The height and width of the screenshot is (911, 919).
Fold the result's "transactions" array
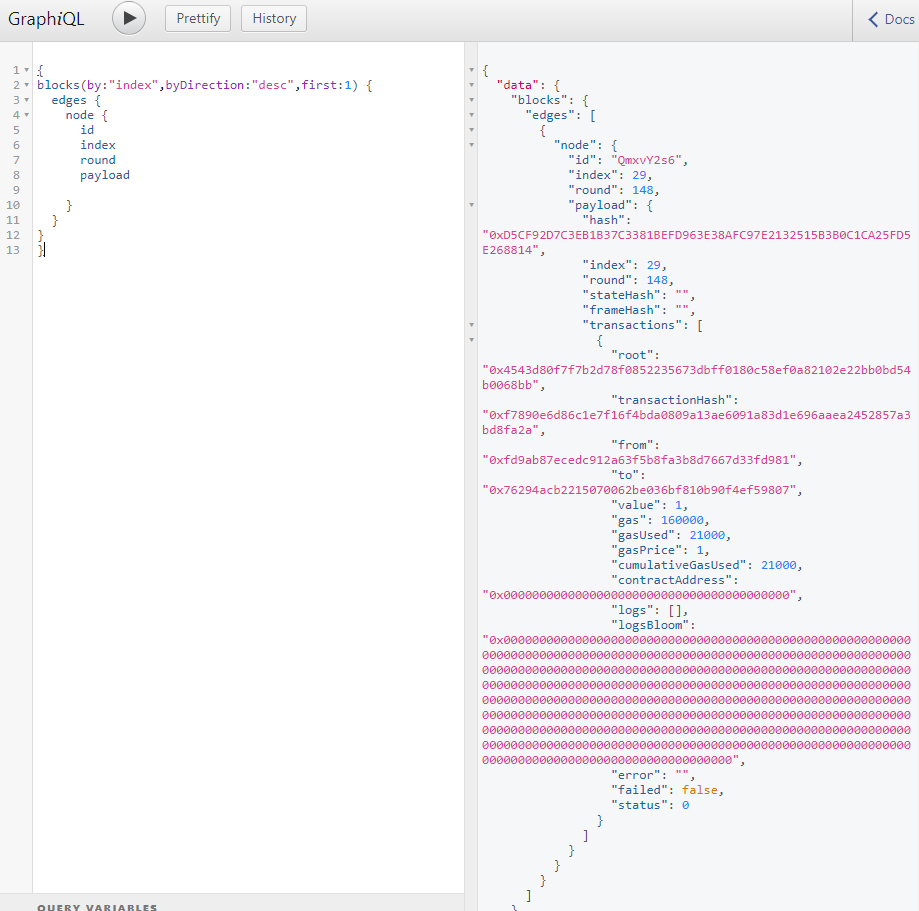click(472, 325)
